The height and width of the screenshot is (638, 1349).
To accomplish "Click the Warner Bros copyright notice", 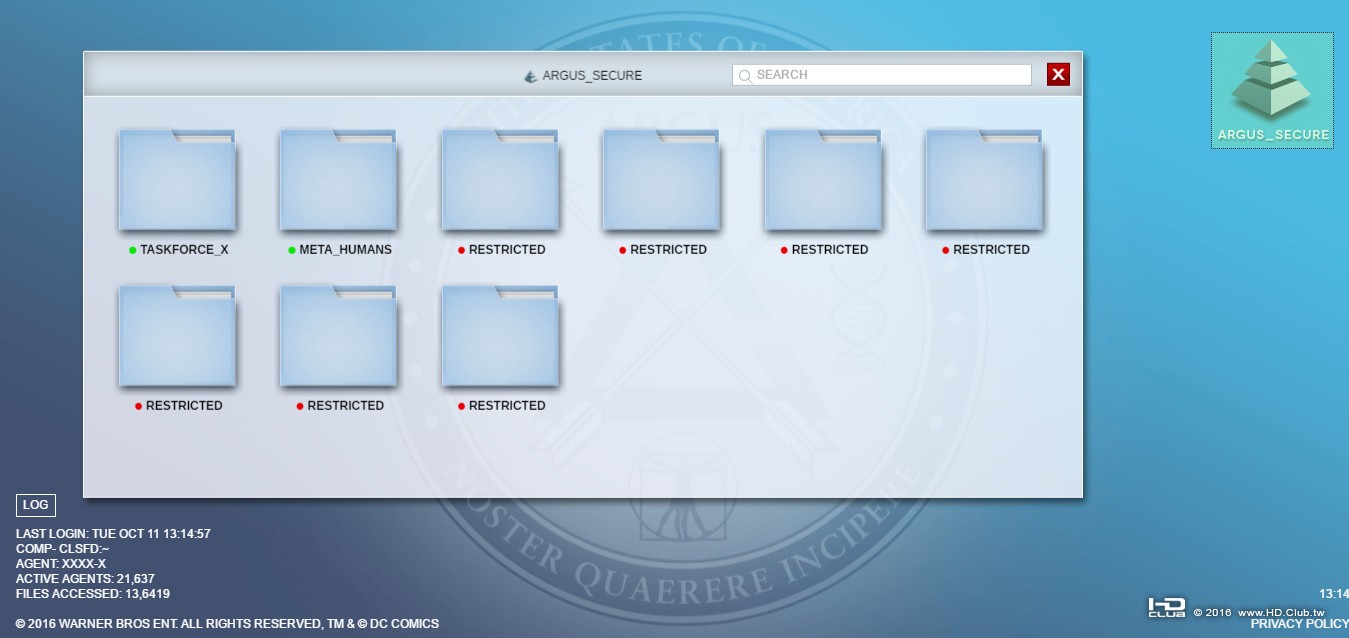I will [x=227, y=624].
